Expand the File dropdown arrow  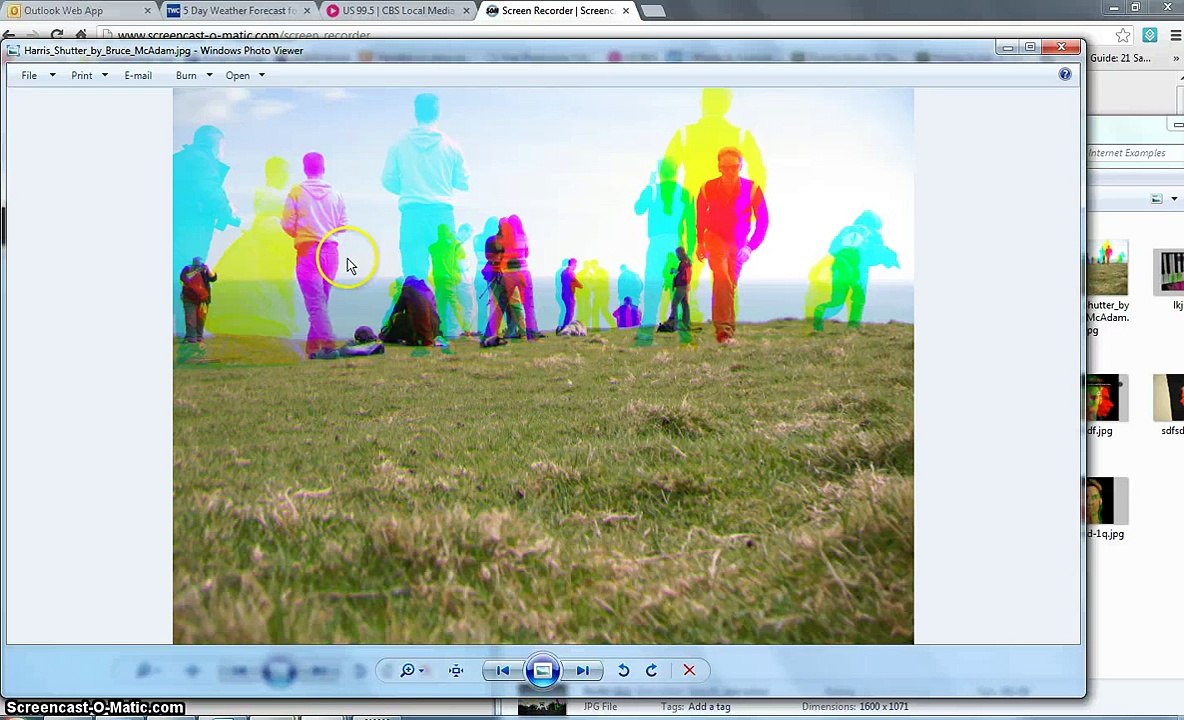(52, 75)
